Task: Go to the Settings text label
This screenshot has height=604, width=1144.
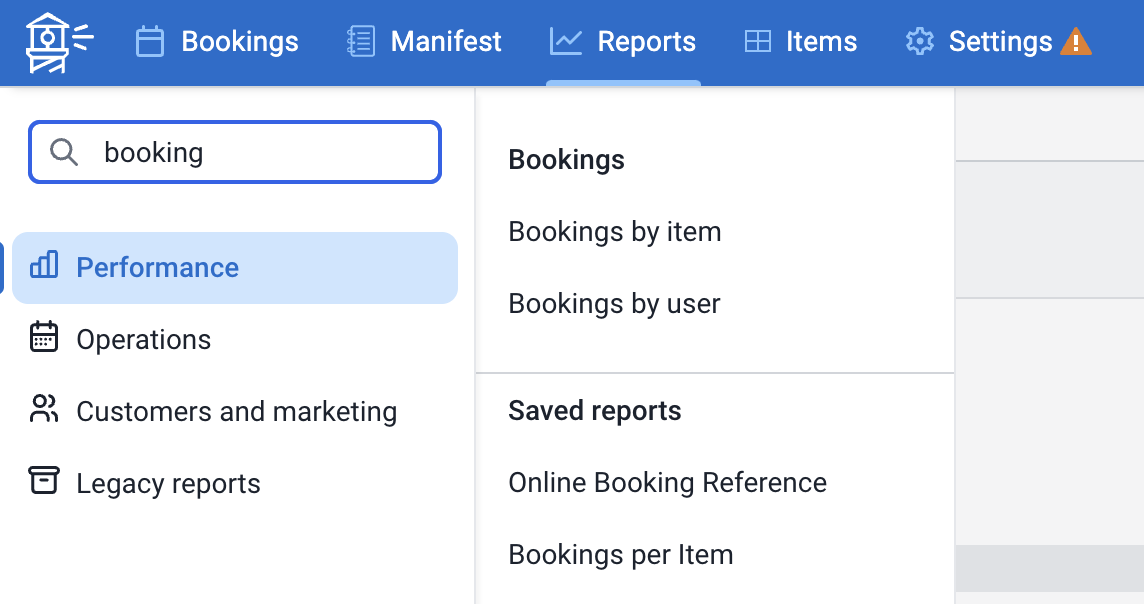Action: click(x=1000, y=42)
